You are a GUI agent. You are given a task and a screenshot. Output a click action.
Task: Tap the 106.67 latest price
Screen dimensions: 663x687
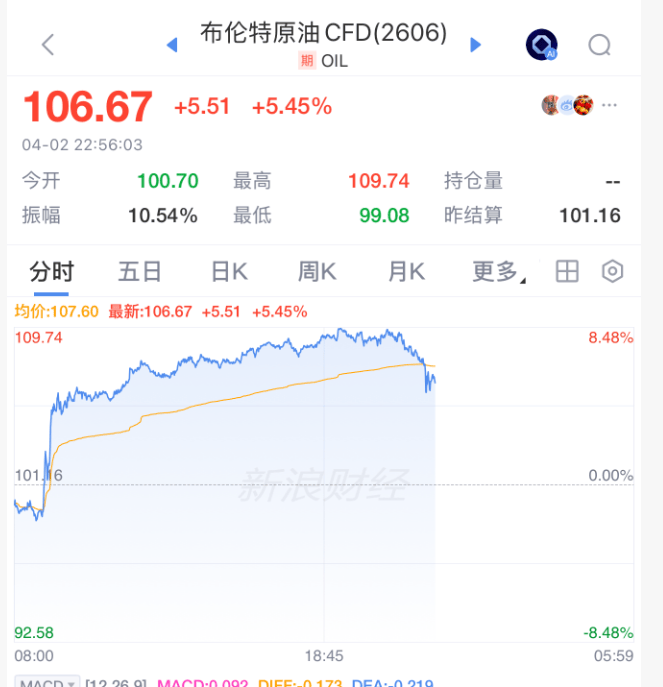[88, 106]
